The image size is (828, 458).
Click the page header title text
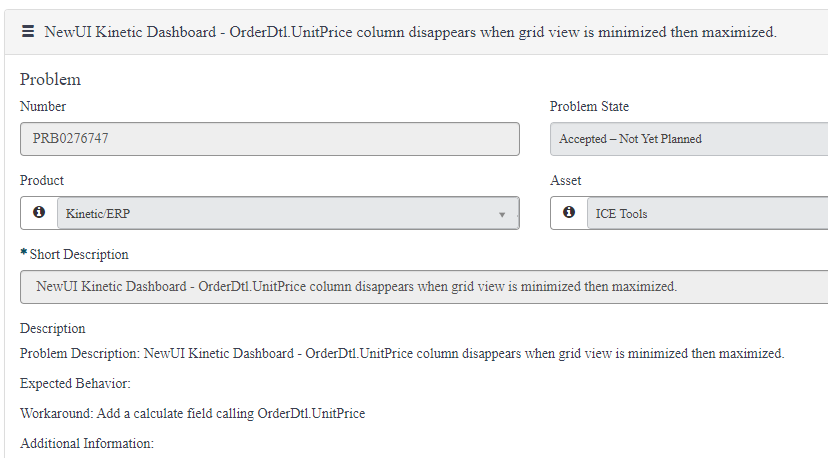[x=410, y=32]
